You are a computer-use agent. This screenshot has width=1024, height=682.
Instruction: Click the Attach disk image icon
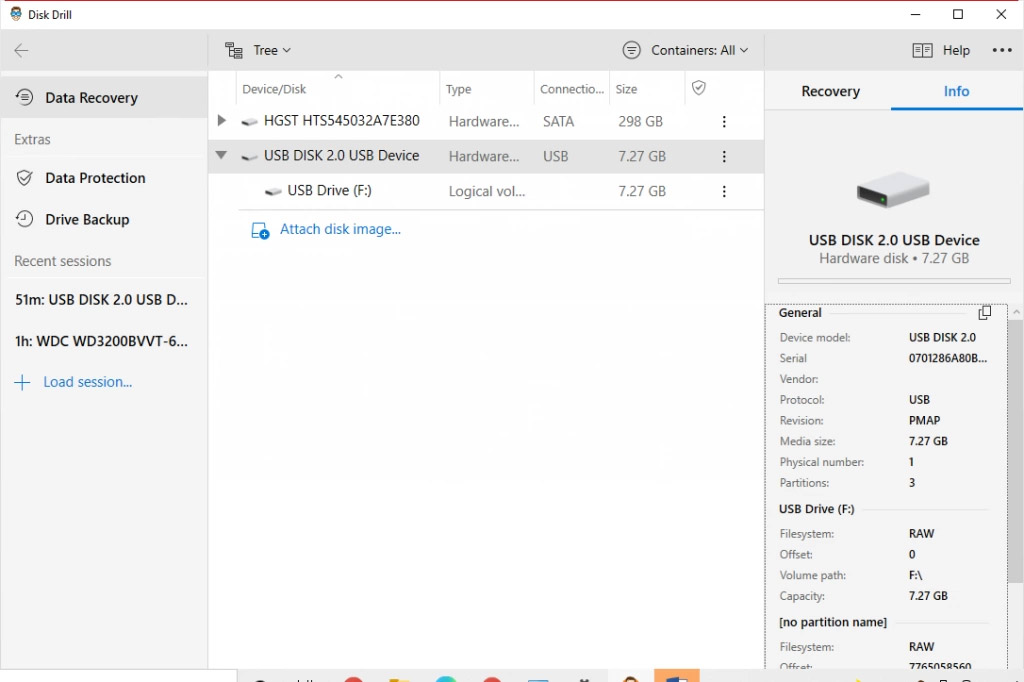(260, 230)
